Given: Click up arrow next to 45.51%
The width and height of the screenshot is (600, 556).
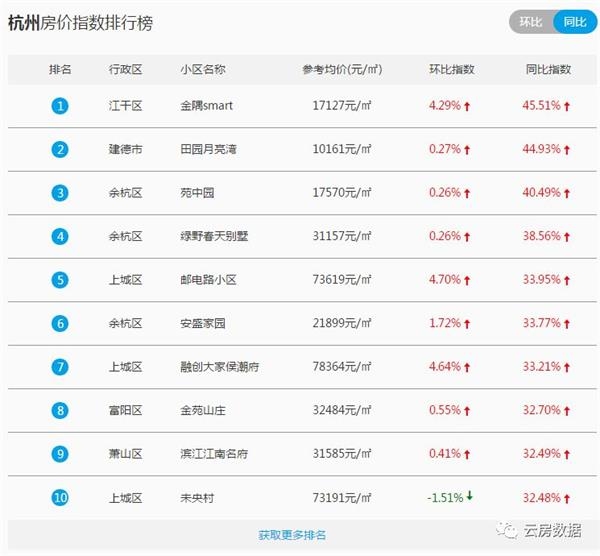Looking at the screenshot, I should coord(567,106).
